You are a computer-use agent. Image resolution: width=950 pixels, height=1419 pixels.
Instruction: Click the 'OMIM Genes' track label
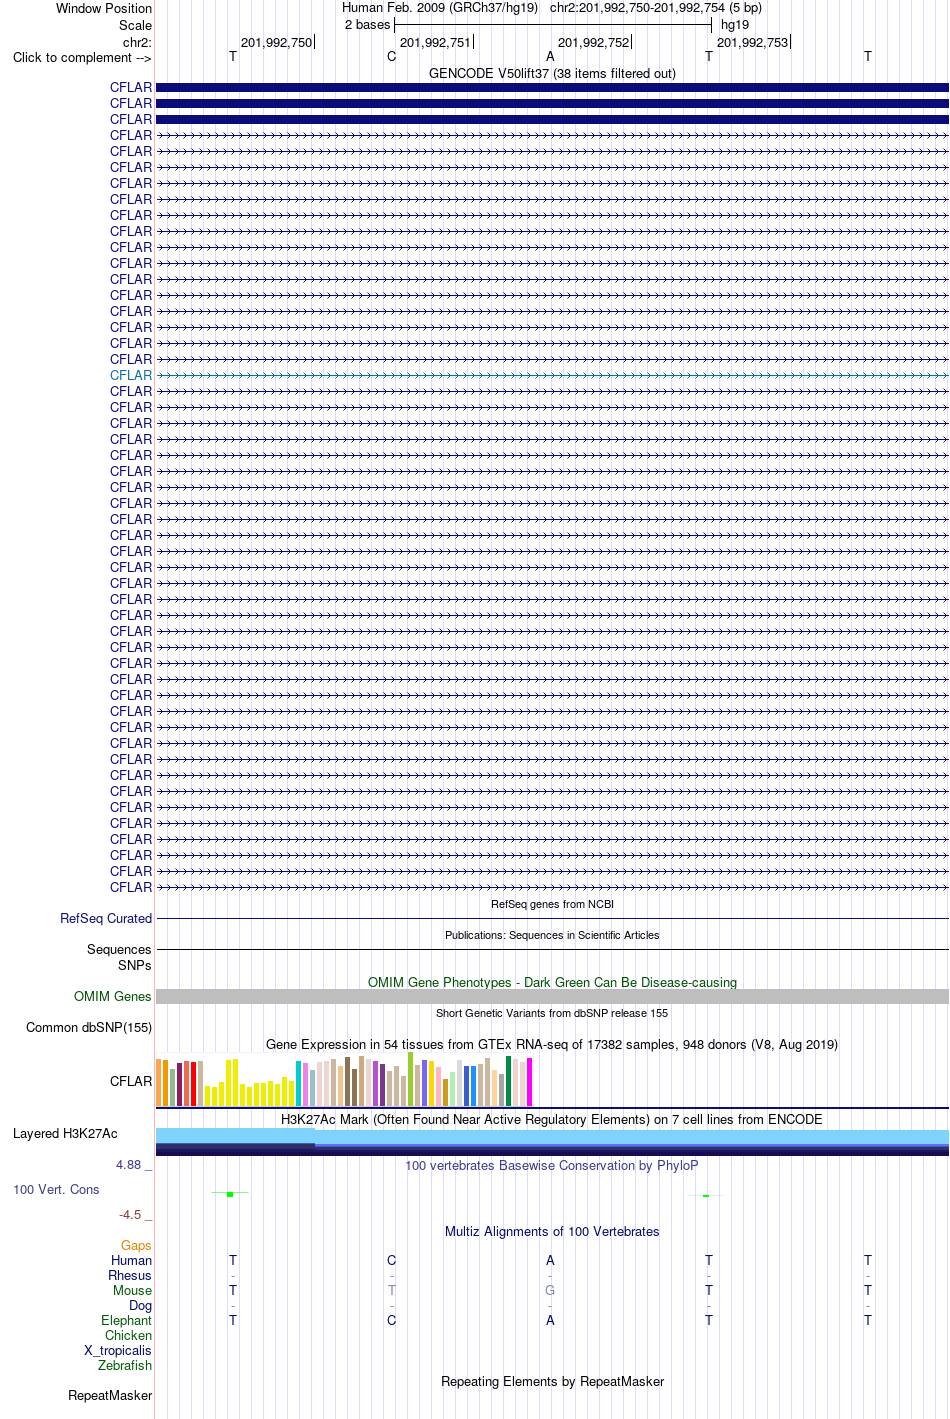(113, 996)
